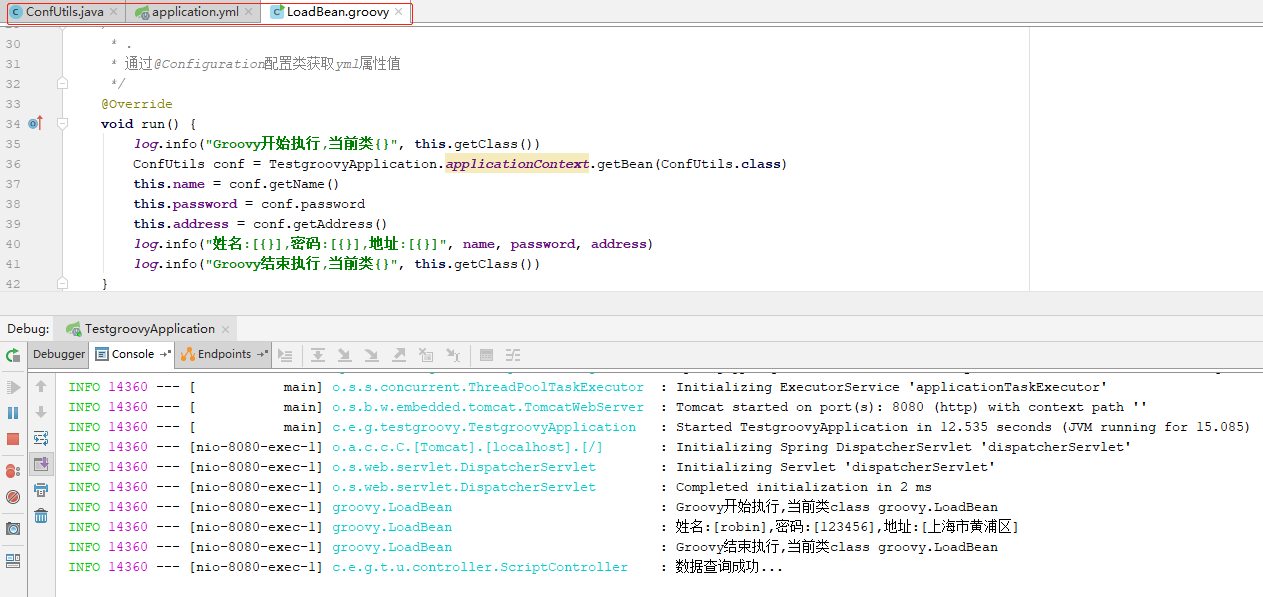Click the override gutter icon at line 34
This screenshot has height=597, width=1263.
[x=35, y=123]
